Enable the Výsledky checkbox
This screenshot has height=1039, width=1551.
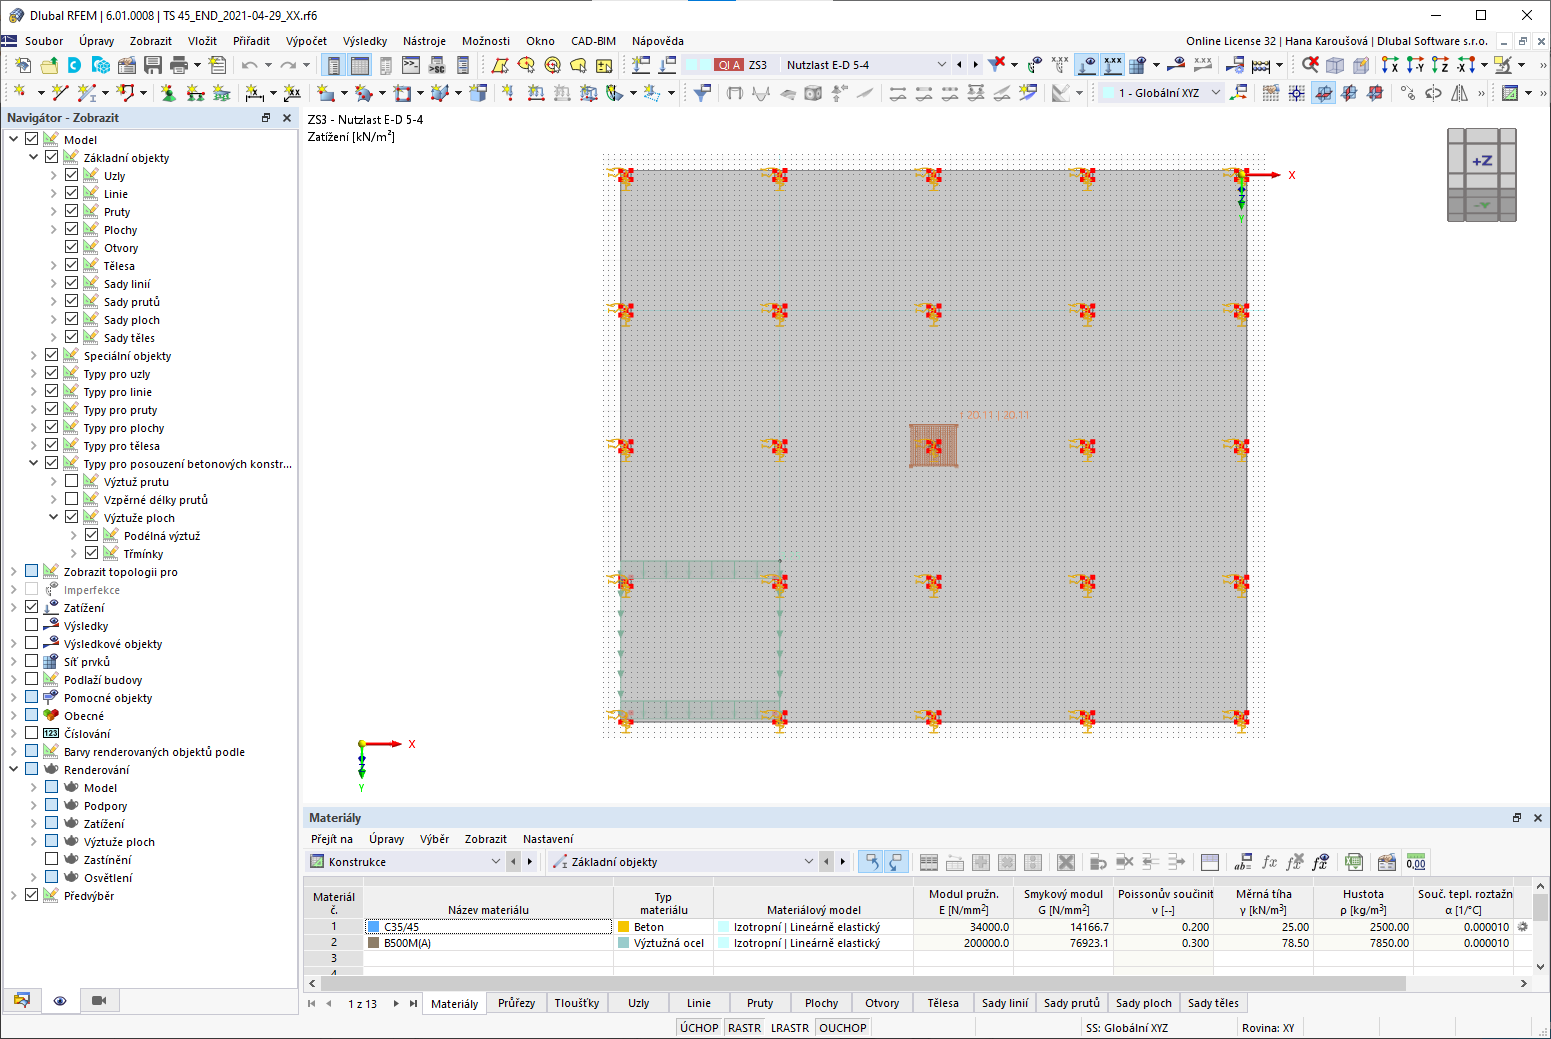click(31, 625)
